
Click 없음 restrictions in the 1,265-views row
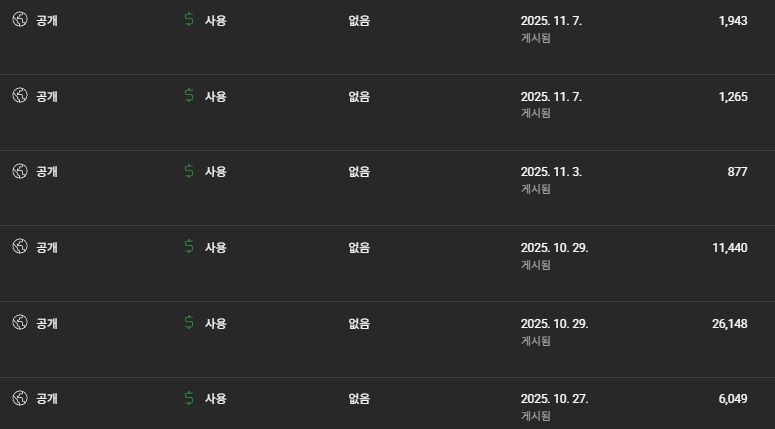[359, 96]
